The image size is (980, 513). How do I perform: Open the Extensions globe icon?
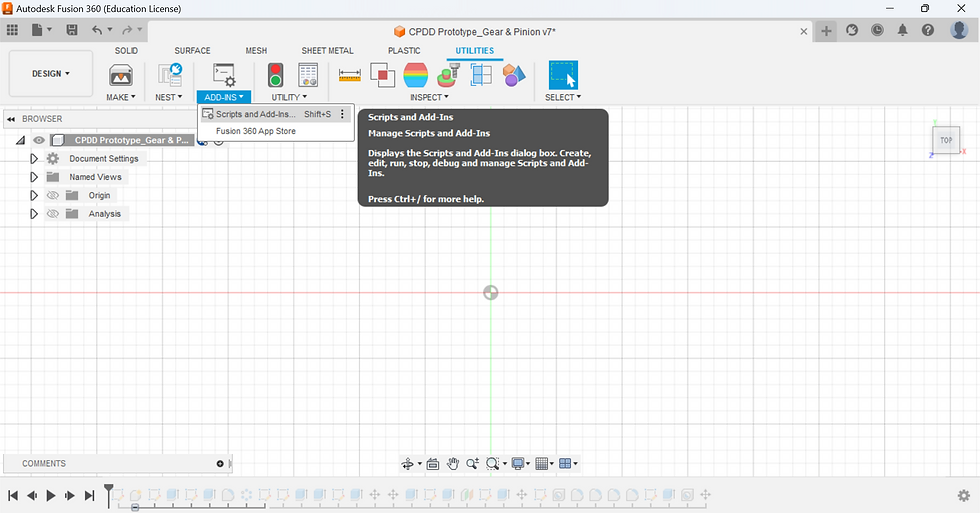[852, 30]
